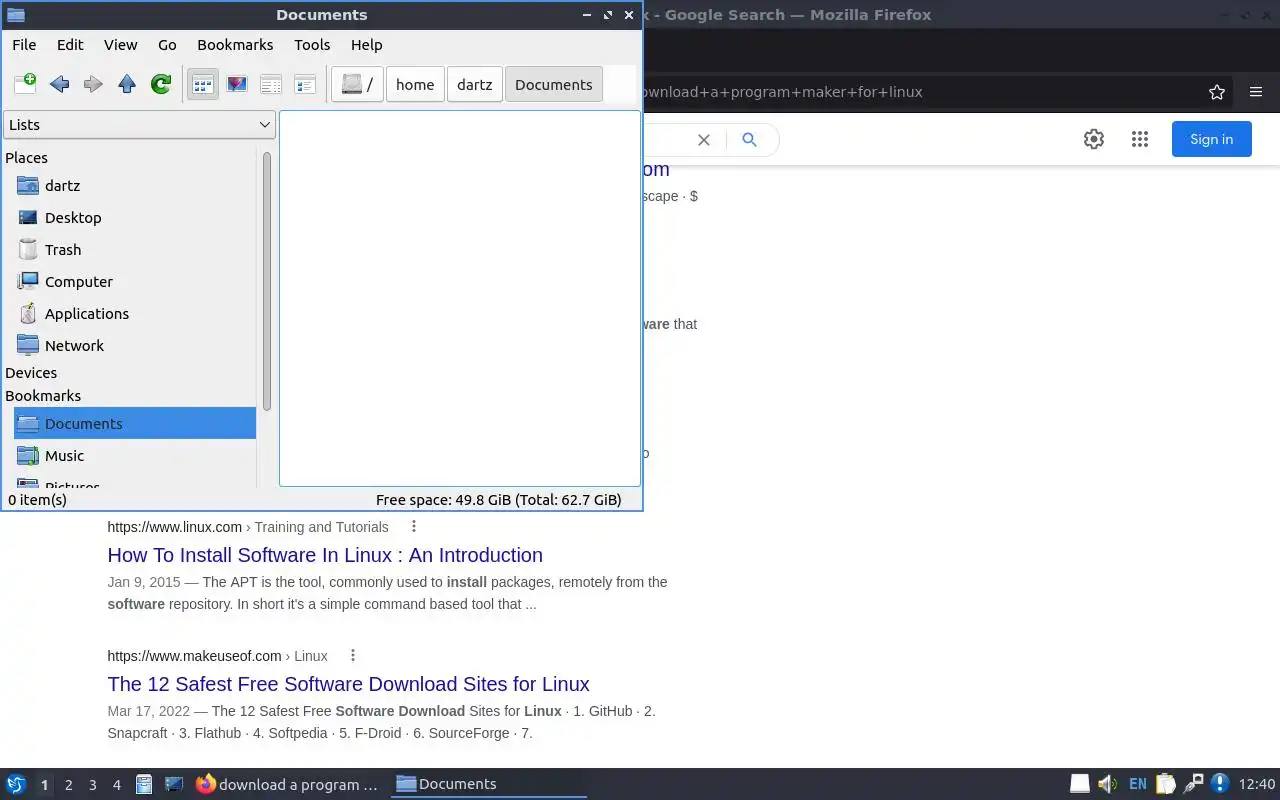
Task: Click the Firefox address bar URL
Action: tap(783, 92)
